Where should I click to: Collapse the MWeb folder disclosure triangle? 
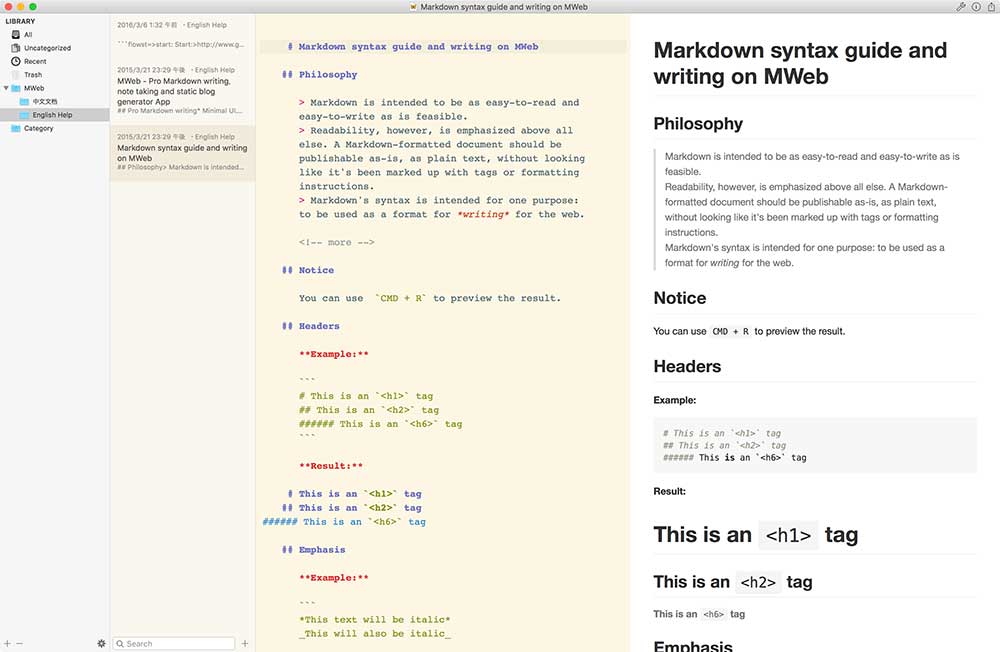[x=6, y=88]
